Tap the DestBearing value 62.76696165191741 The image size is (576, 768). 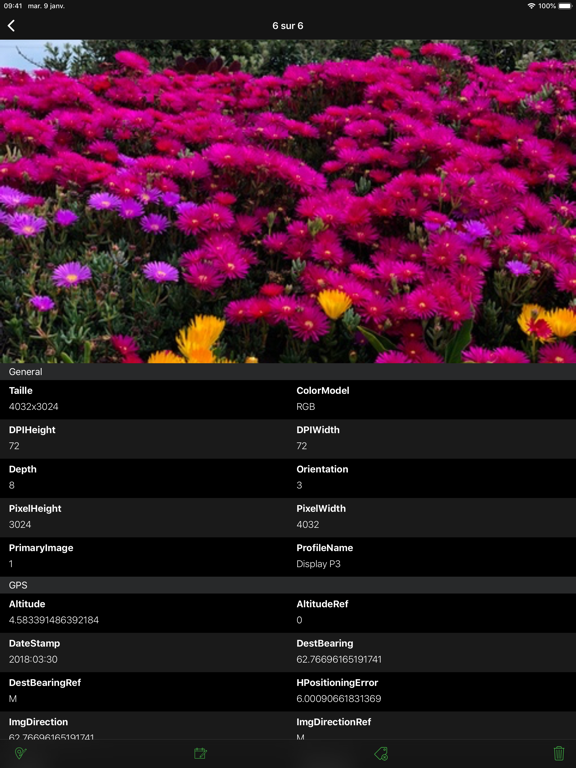339,659
